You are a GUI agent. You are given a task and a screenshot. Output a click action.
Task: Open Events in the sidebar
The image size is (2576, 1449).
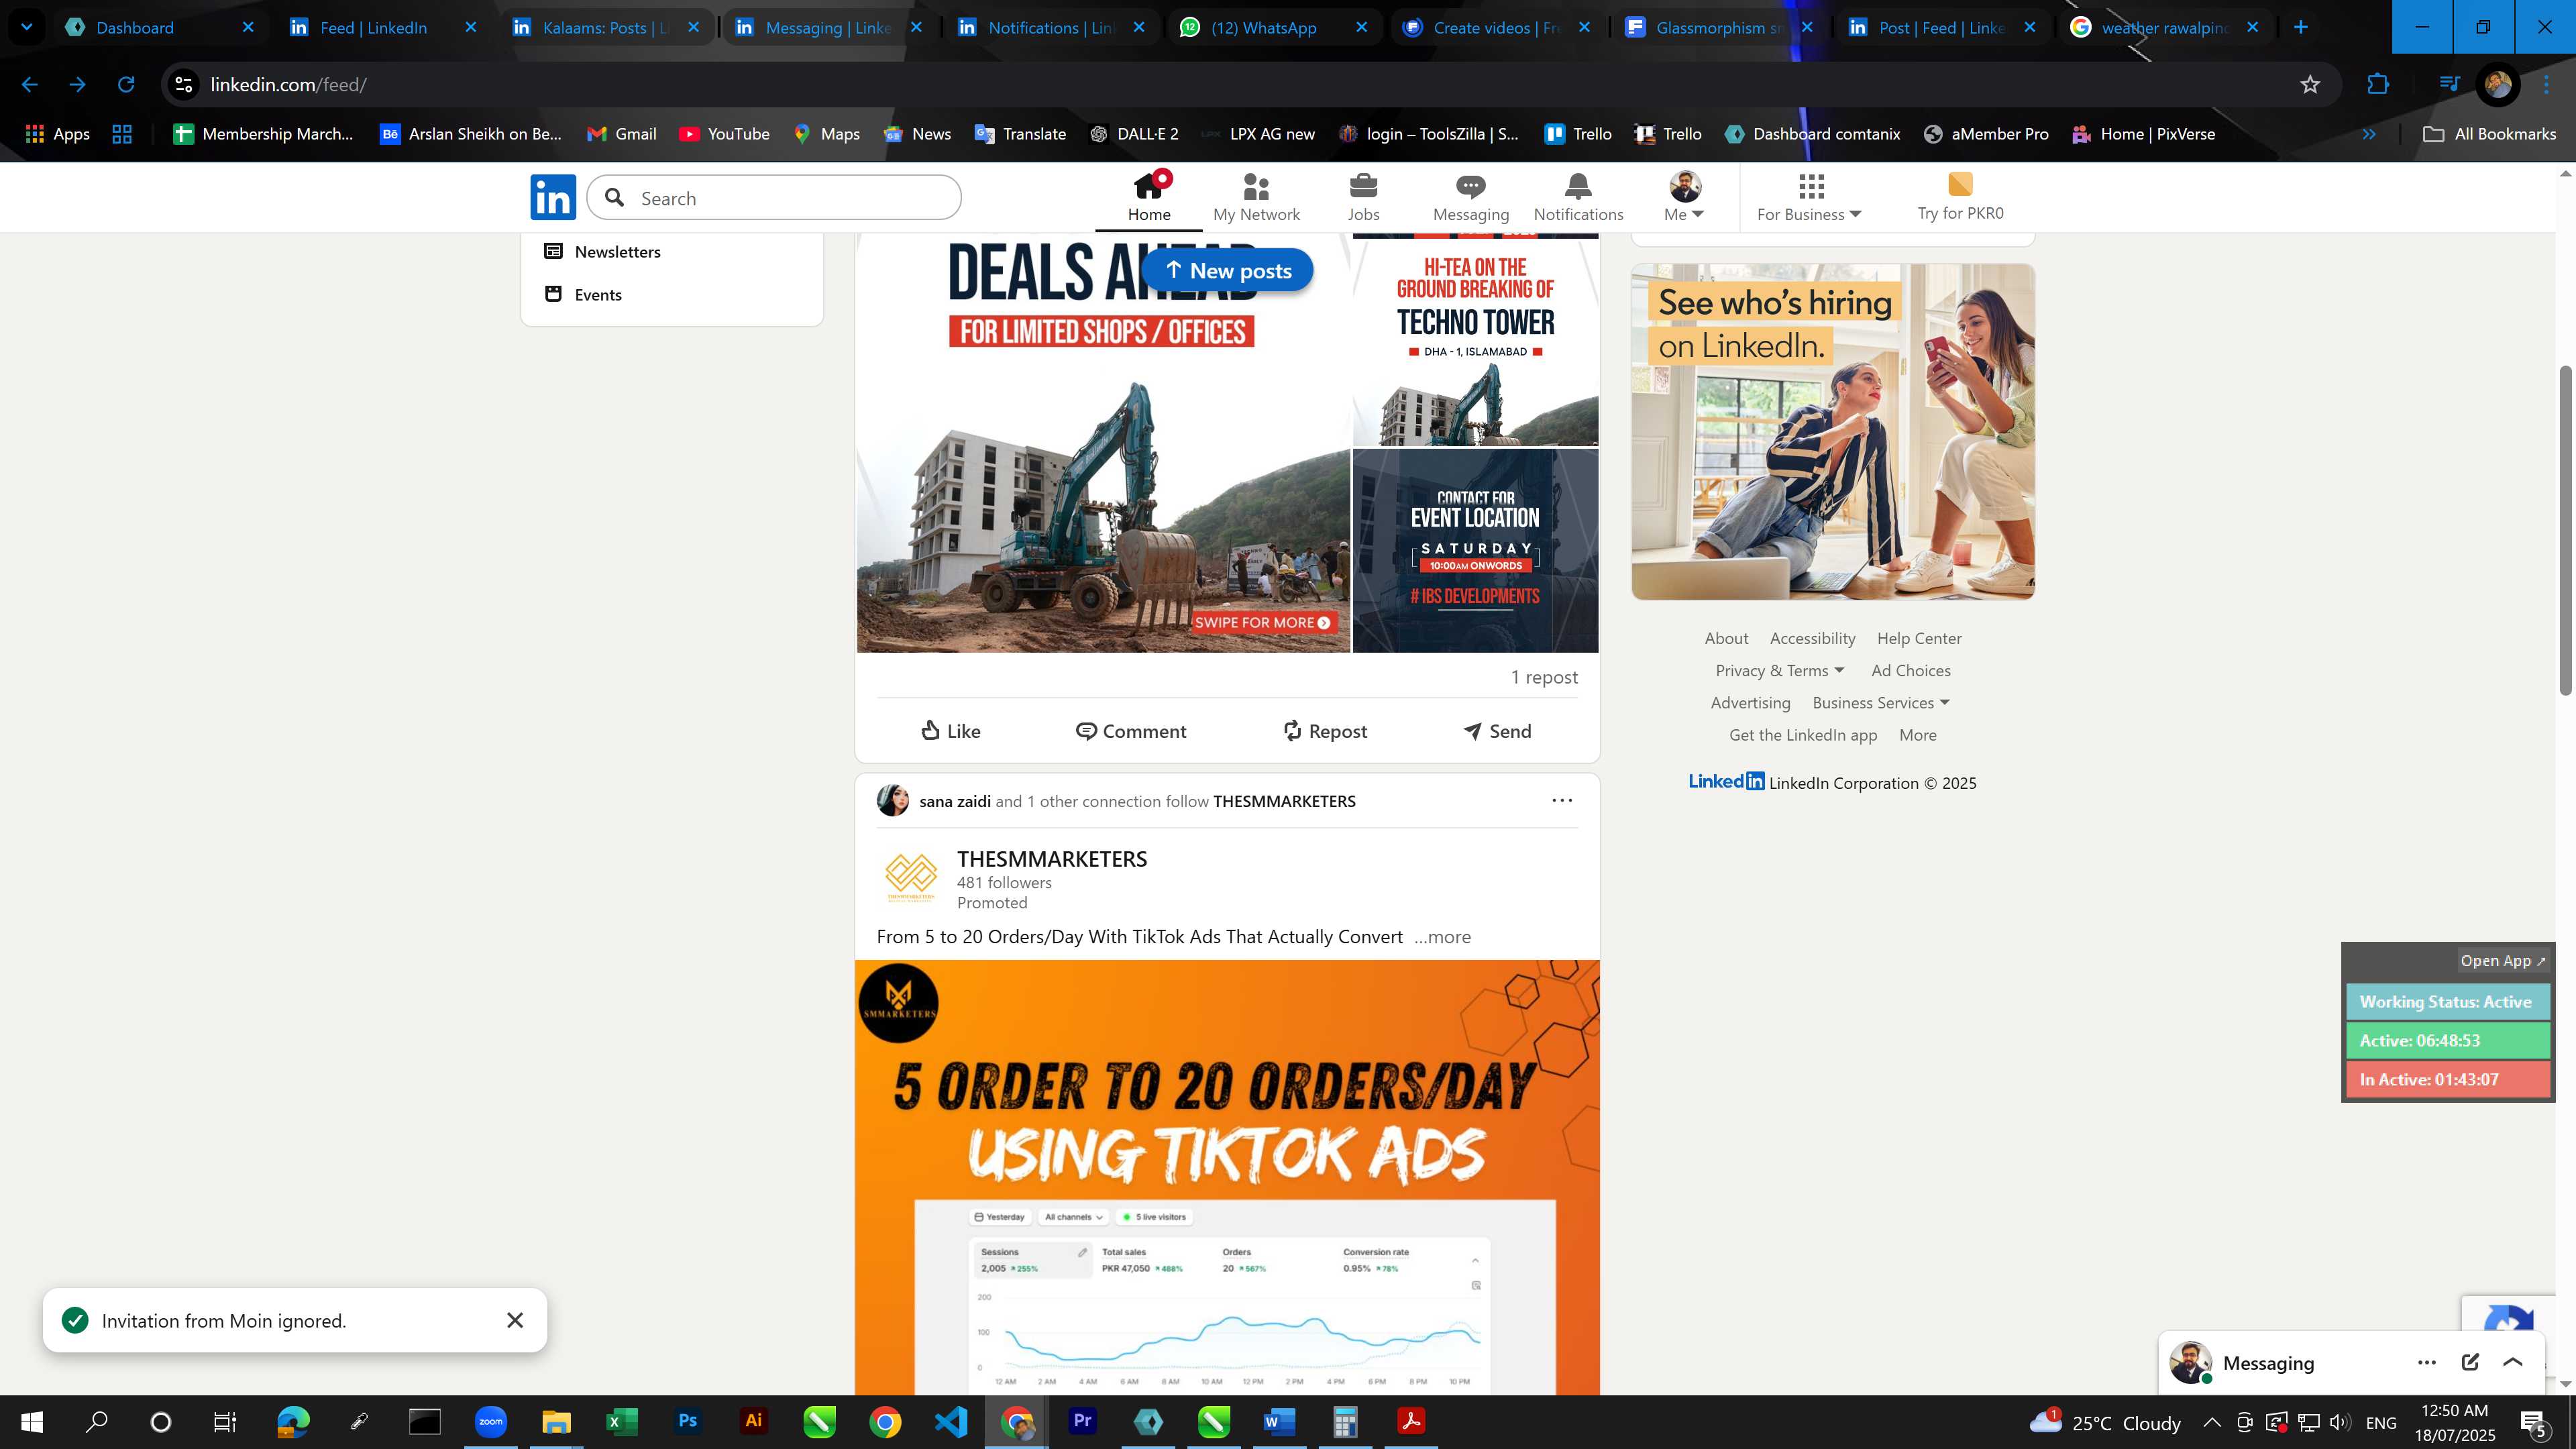pos(583,295)
